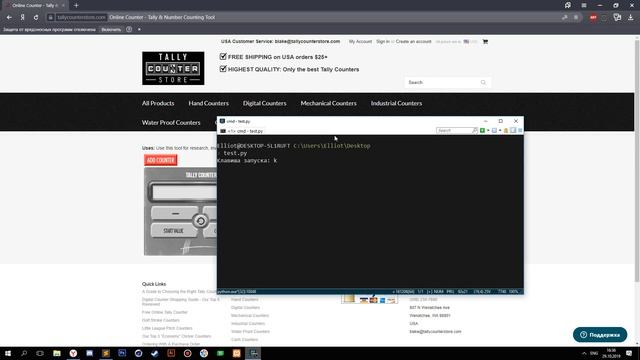This screenshot has width=640, height=360.
Task: Open the Water Proof Counters menu
Action: coord(171,122)
